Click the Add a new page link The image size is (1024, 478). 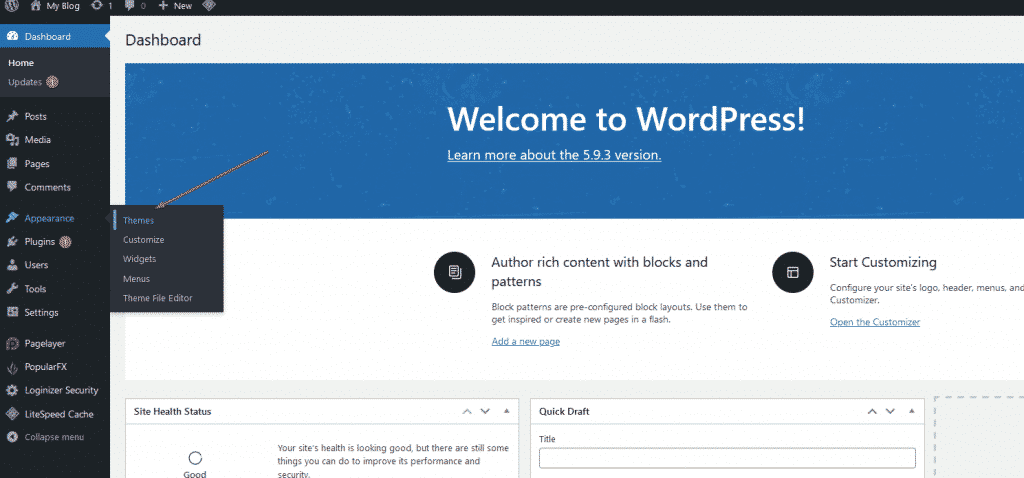coord(525,342)
